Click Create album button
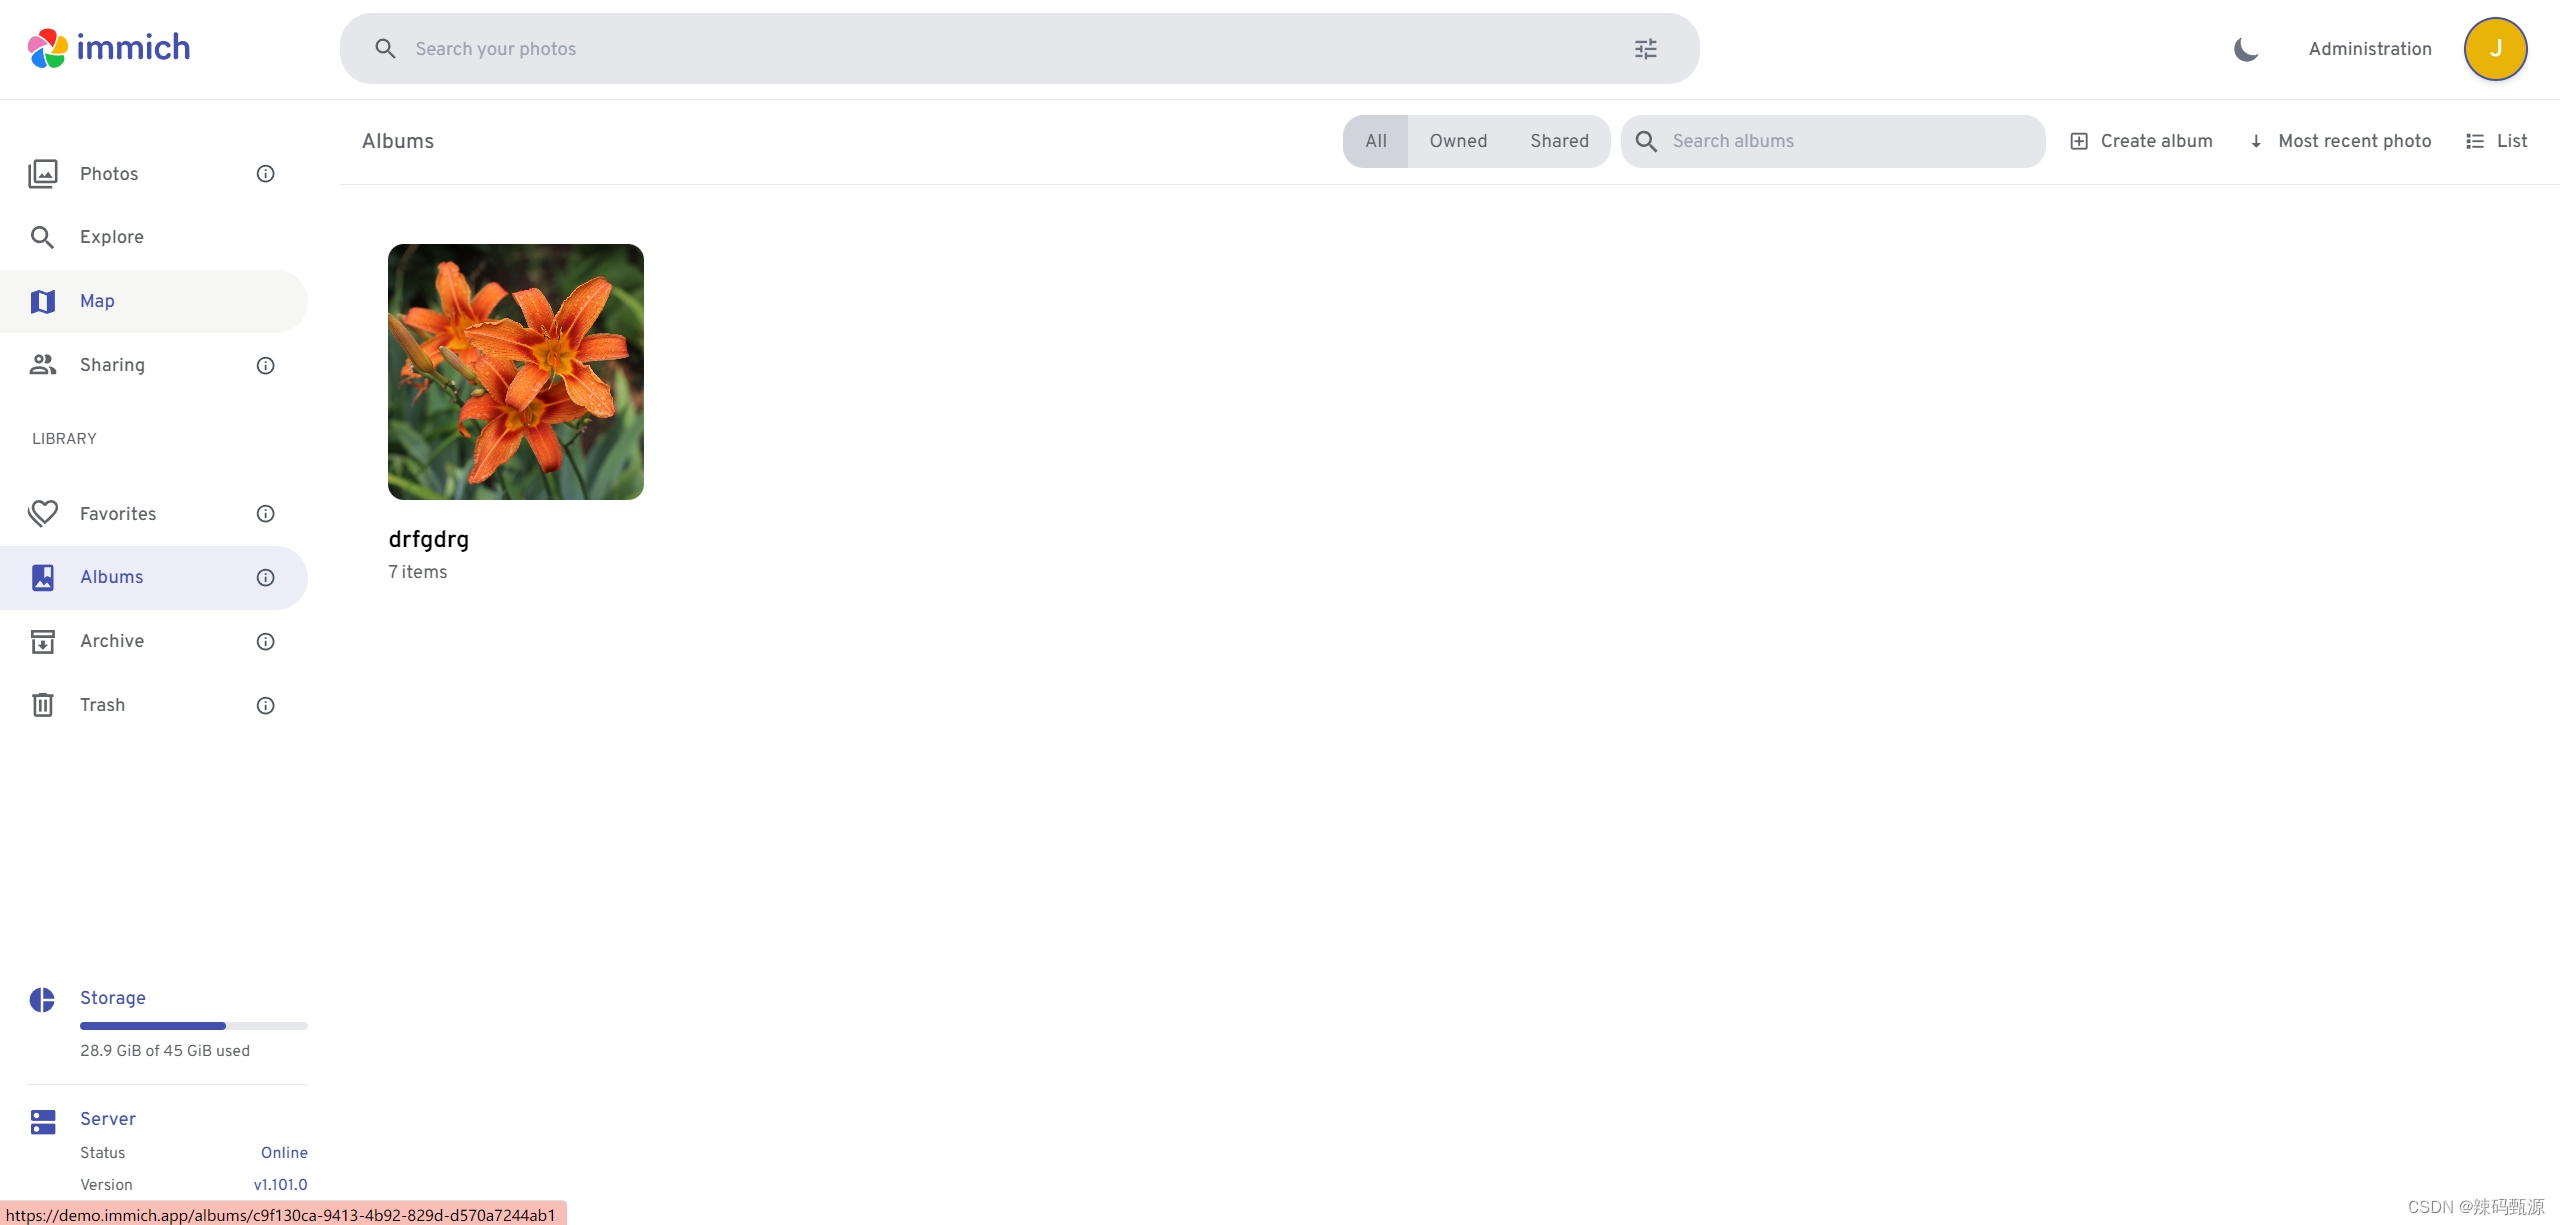2560x1225 pixels. 2141,141
